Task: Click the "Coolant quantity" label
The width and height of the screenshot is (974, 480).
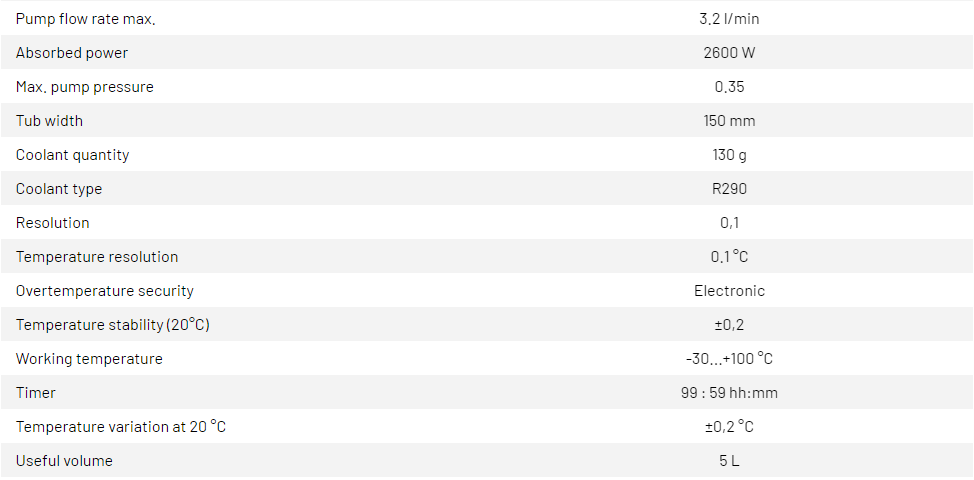Action: 72,155
